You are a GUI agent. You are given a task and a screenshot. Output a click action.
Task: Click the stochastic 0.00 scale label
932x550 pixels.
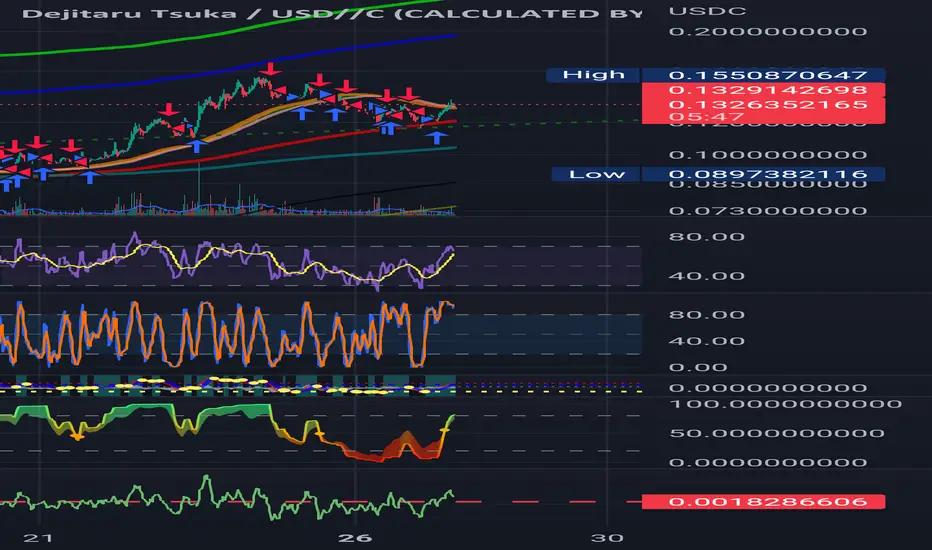click(x=698, y=367)
